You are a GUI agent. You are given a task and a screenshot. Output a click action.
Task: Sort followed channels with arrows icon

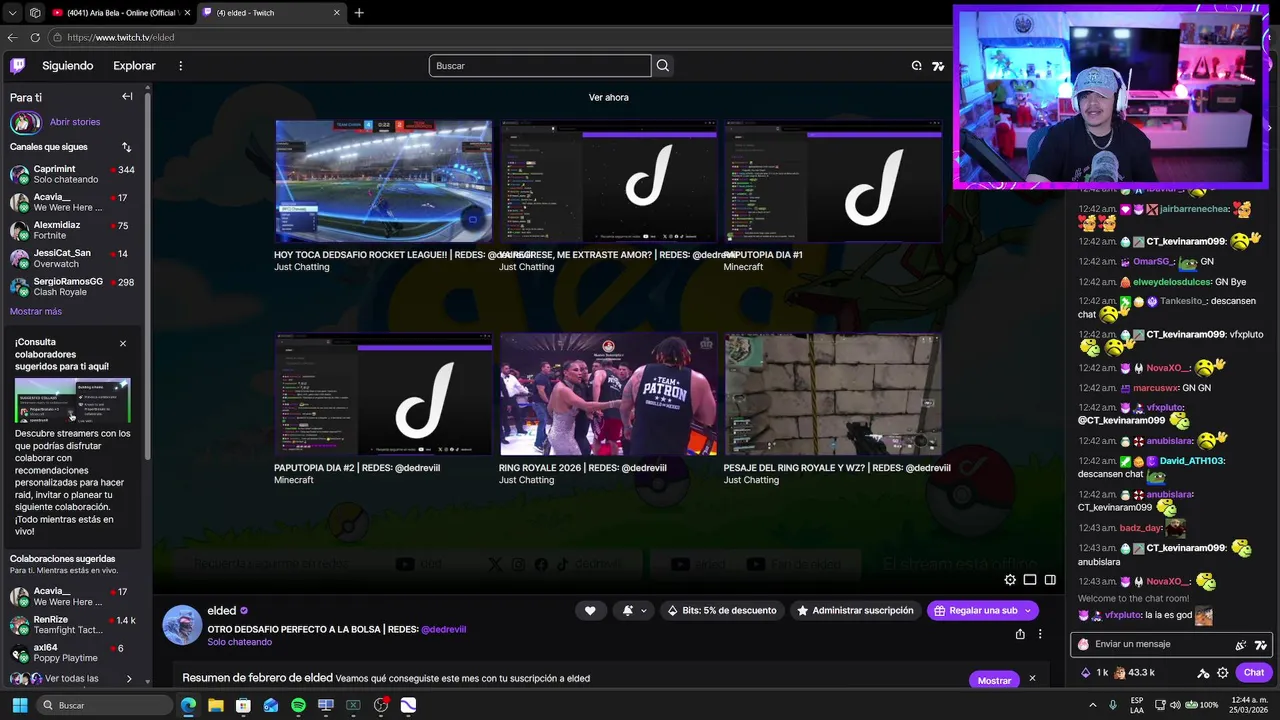127,147
